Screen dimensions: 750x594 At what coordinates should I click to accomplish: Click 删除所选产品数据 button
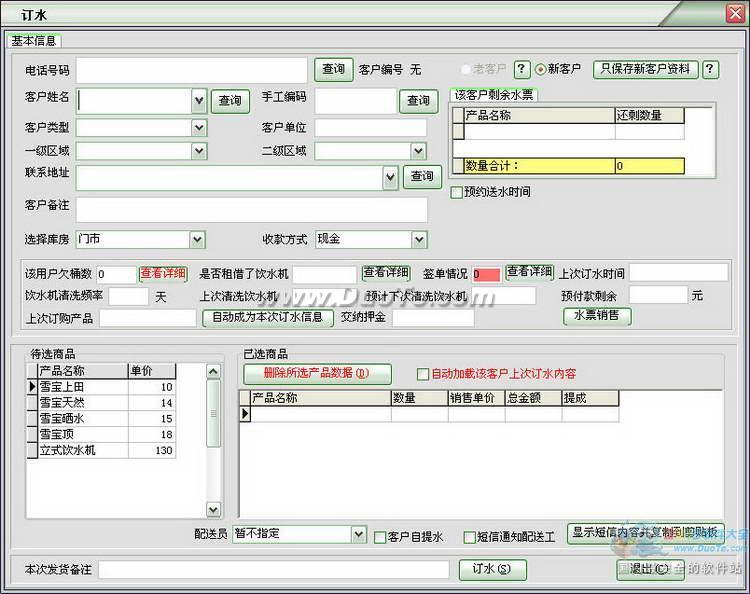point(317,374)
